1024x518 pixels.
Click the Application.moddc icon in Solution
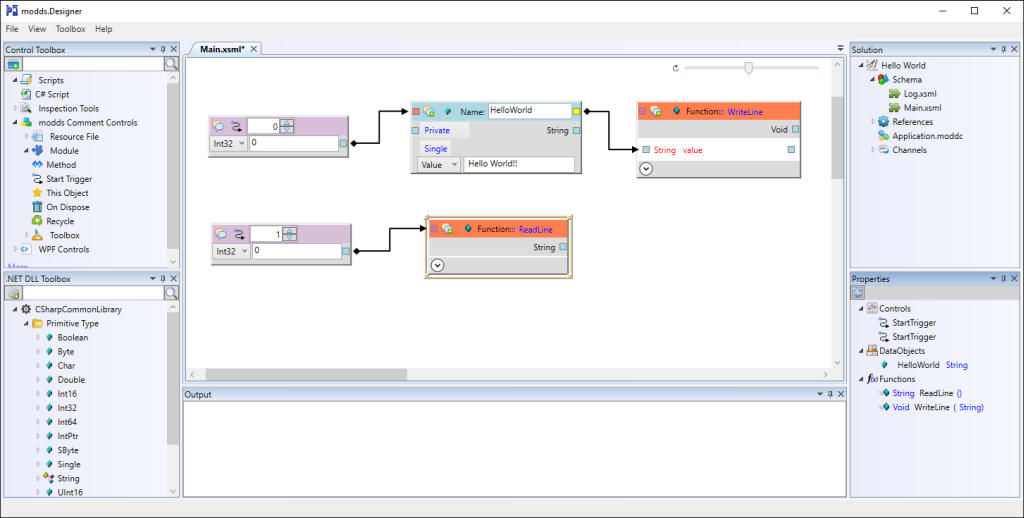[883, 136]
